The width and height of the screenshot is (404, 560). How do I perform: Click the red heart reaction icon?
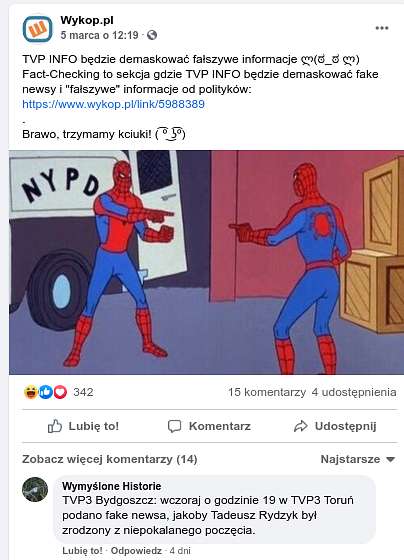(x=60, y=392)
